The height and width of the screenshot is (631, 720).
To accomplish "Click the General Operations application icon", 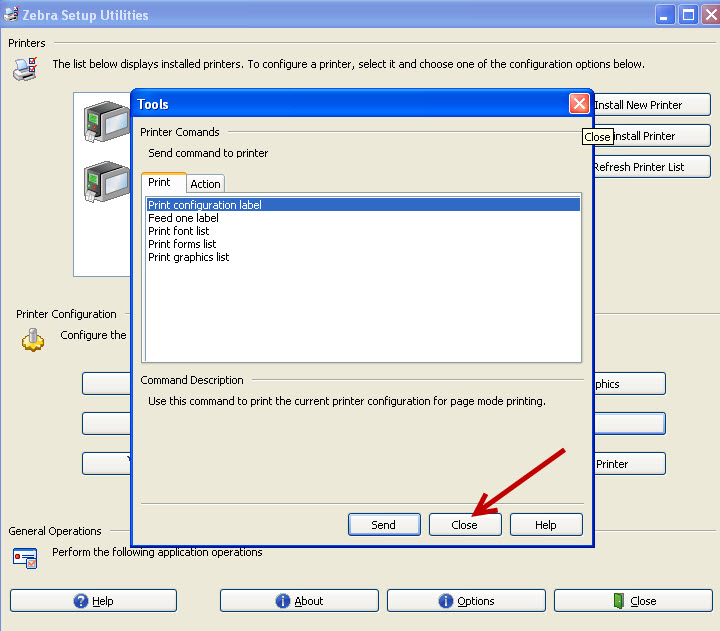I will coord(25,558).
